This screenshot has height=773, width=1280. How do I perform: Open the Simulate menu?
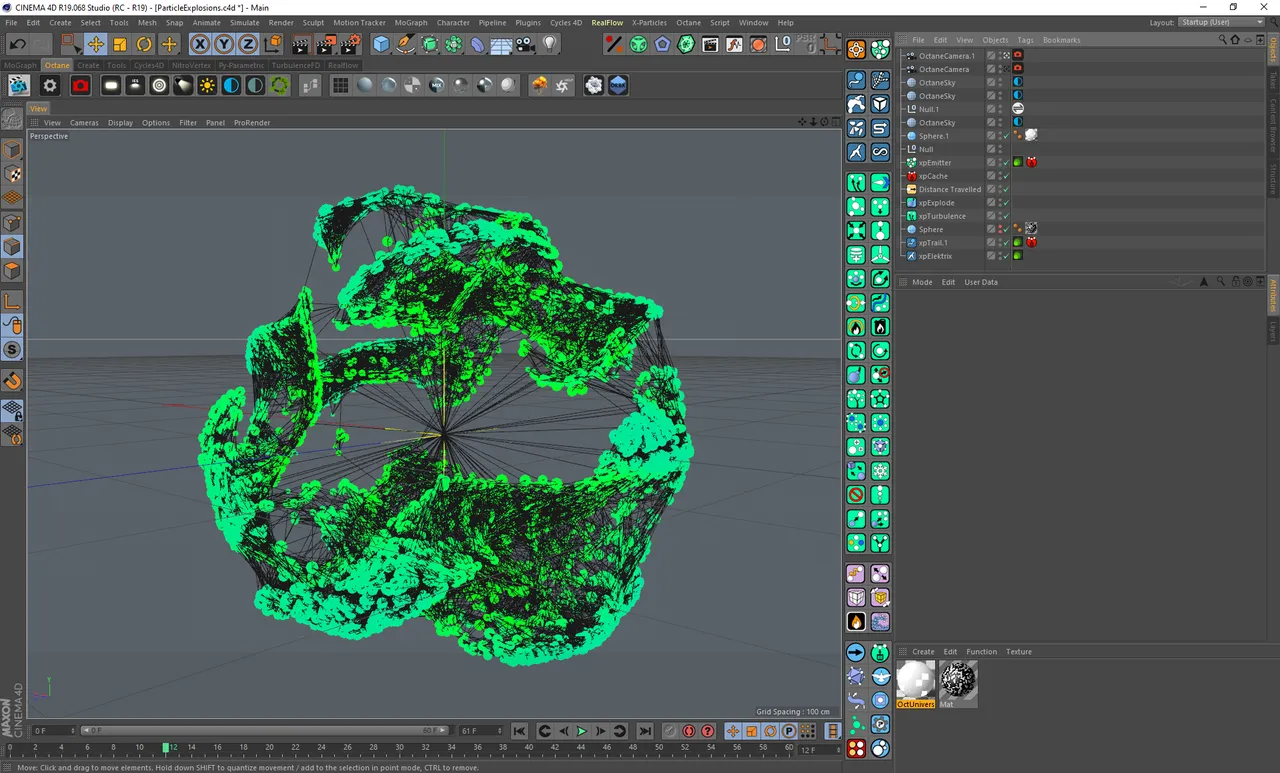(245, 22)
